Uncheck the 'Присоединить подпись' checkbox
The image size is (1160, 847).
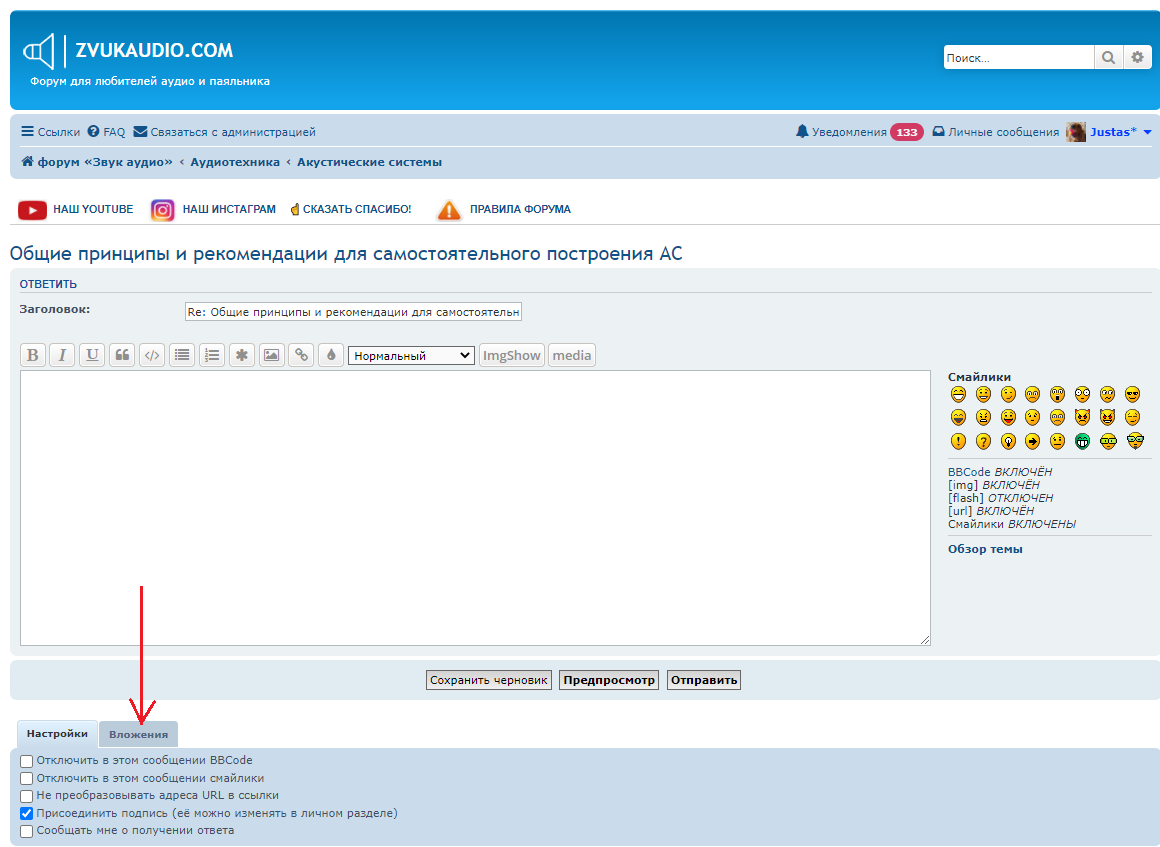[x=27, y=814]
